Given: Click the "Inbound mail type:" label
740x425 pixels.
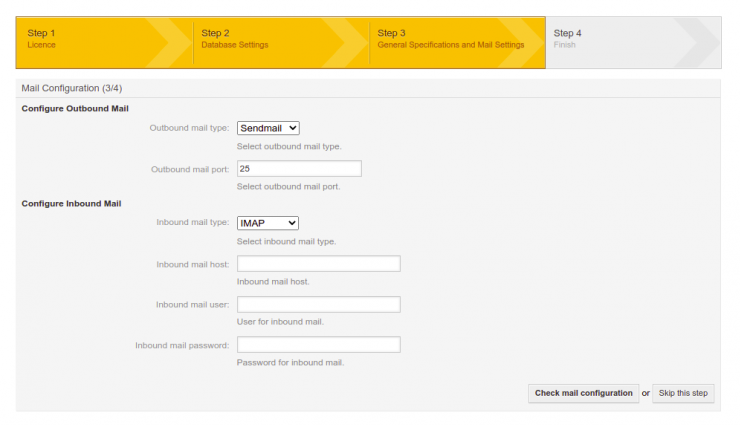Looking at the screenshot, I should [193, 223].
